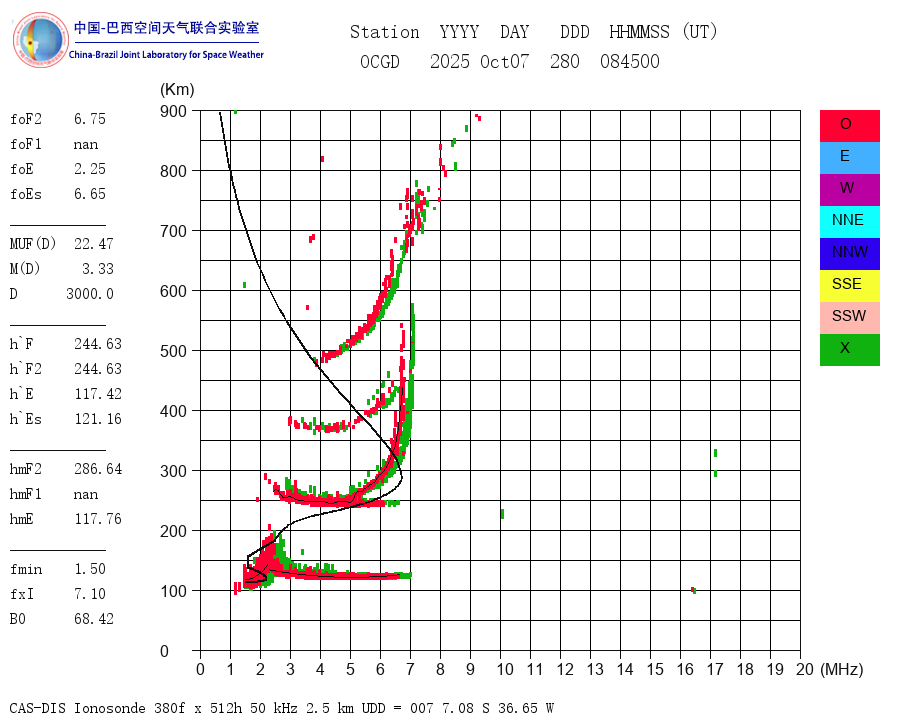Select the dark blue NNW legend swatch

[849, 254]
